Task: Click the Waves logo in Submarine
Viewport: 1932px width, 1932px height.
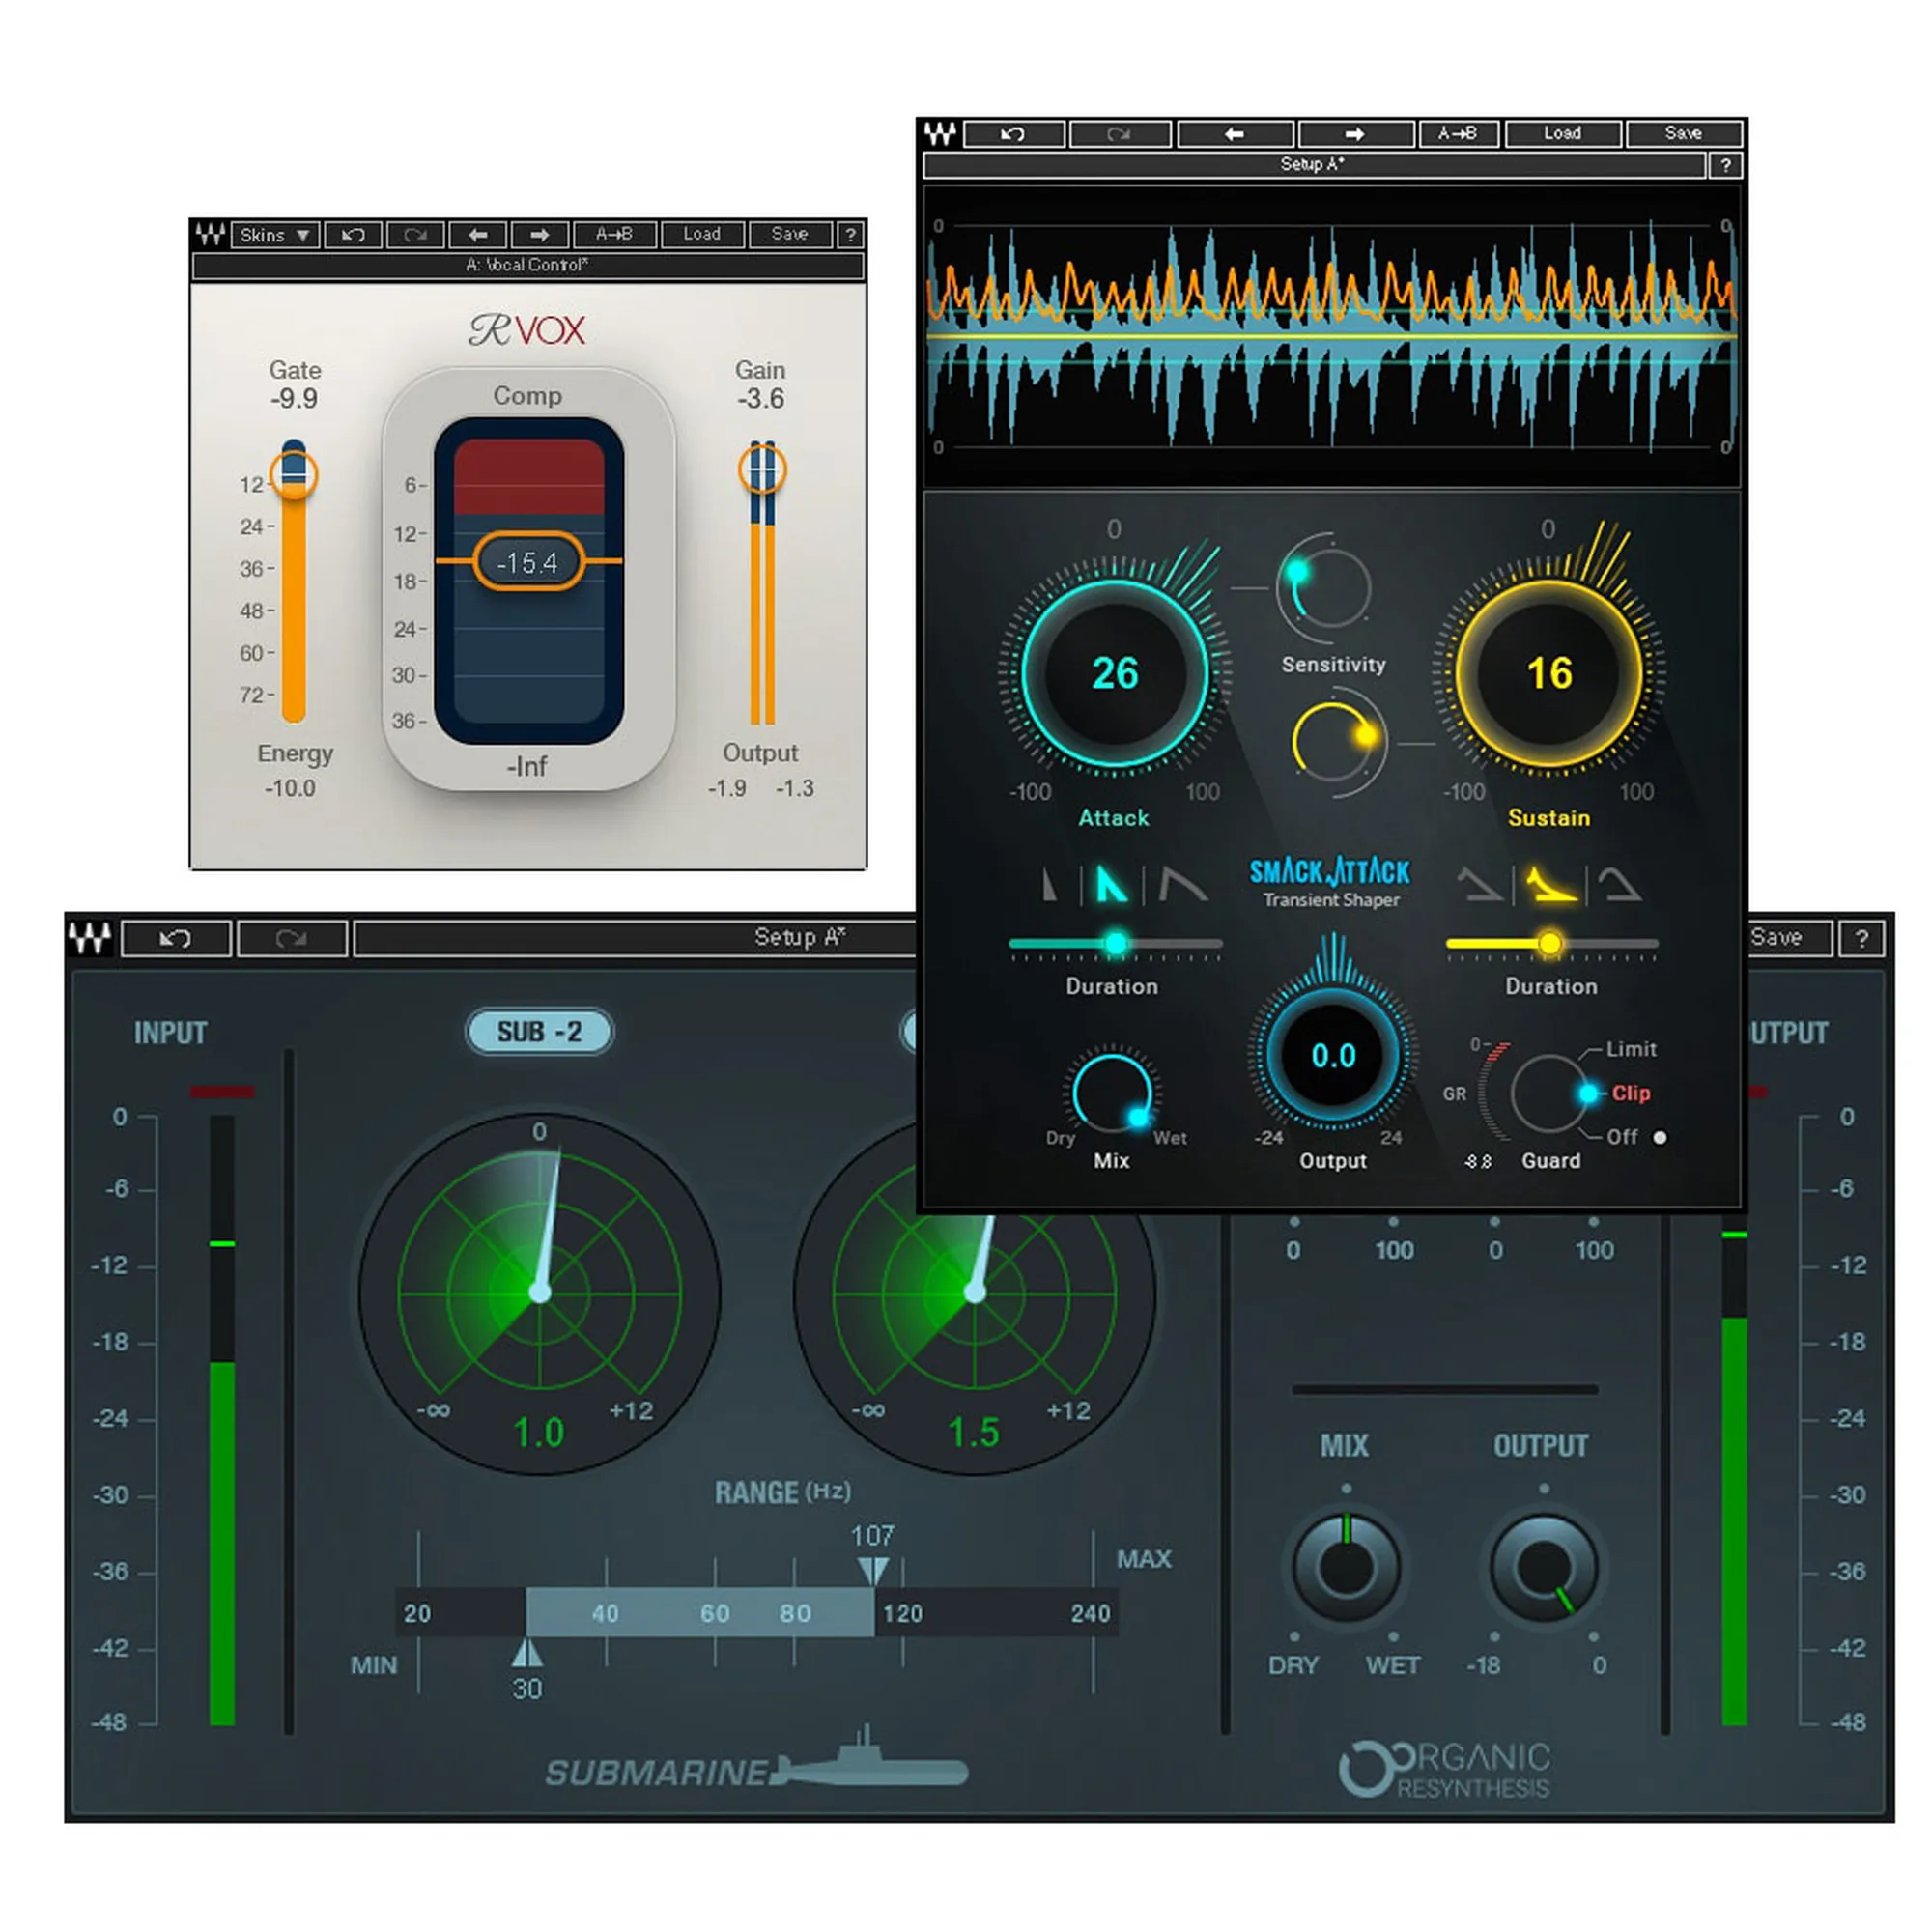Action: point(89,939)
